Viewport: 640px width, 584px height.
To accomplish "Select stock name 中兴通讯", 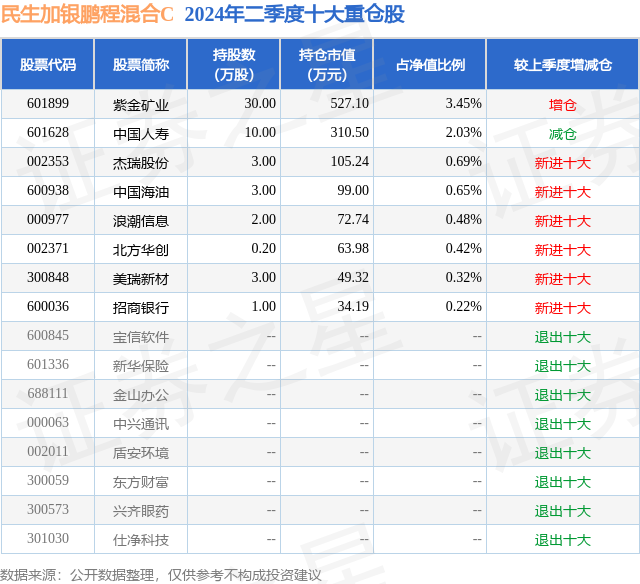I will coord(141,424).
